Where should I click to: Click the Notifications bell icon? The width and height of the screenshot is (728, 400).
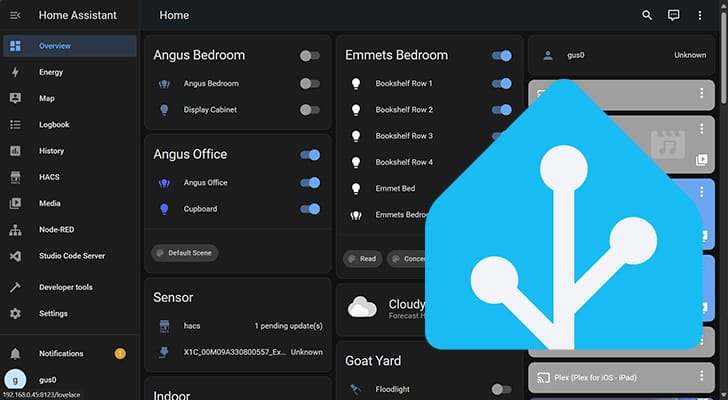pos(15,354)
